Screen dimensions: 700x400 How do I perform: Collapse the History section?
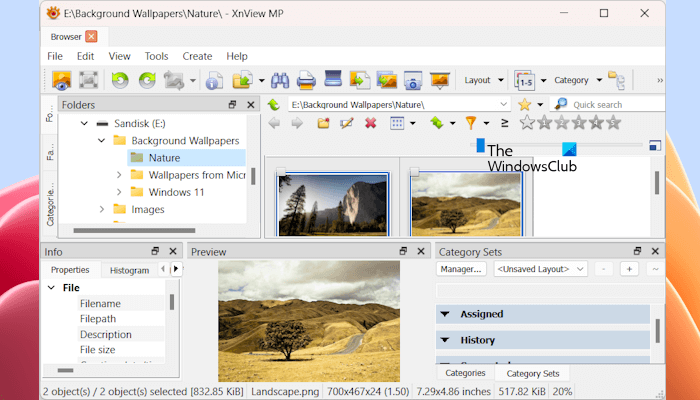445,340
